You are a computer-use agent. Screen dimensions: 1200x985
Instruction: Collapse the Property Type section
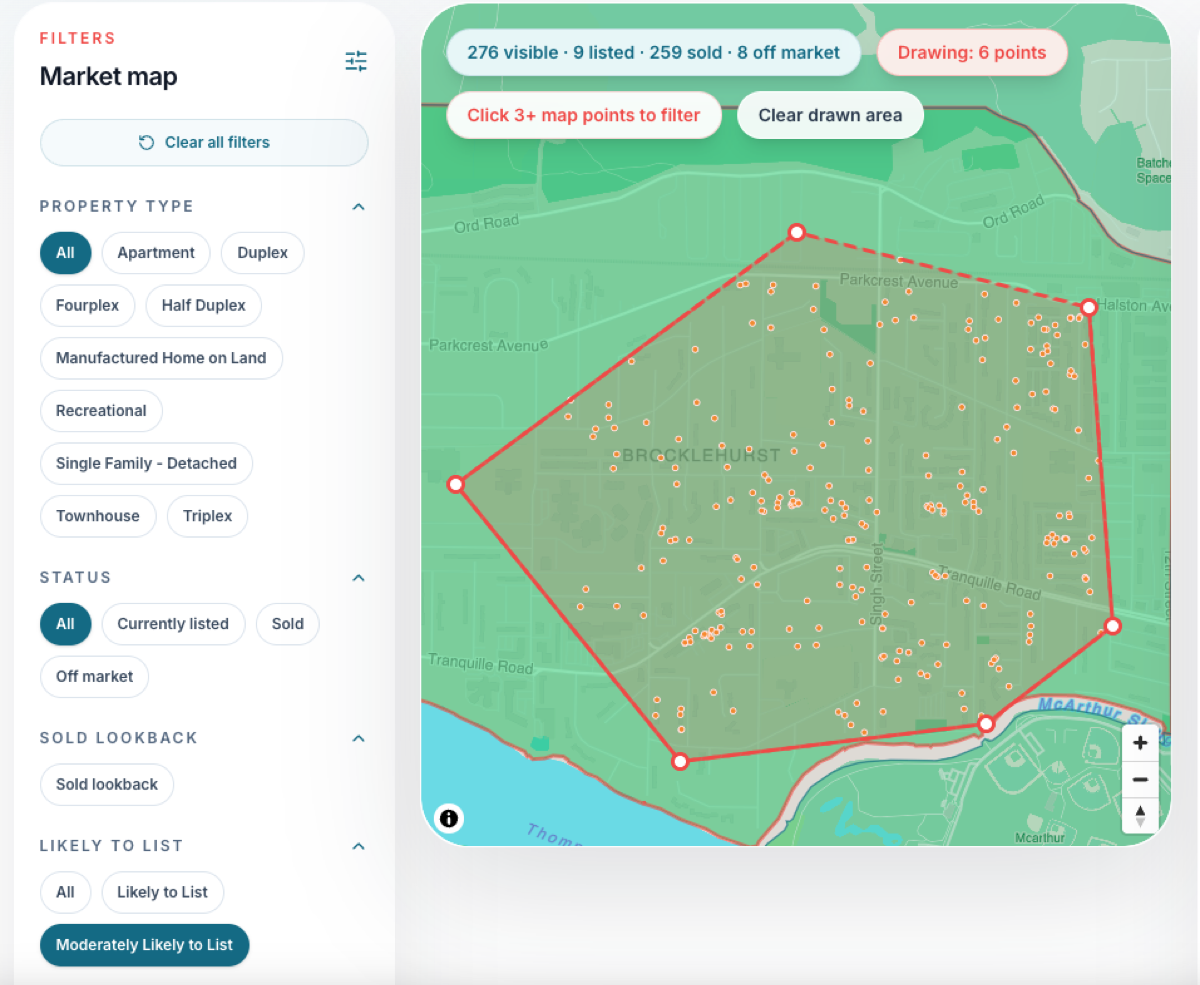359,206
